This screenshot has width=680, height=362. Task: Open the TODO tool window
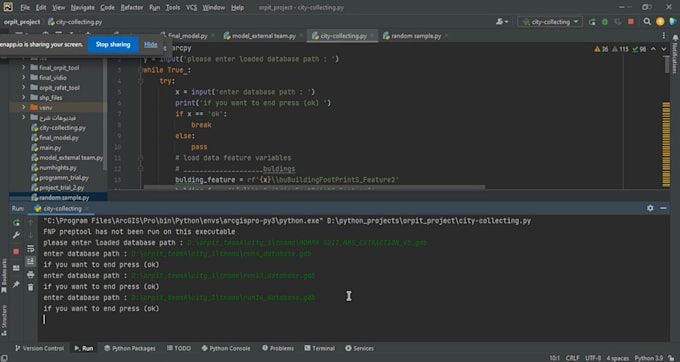pyautogui.click(x=179, y=348)
